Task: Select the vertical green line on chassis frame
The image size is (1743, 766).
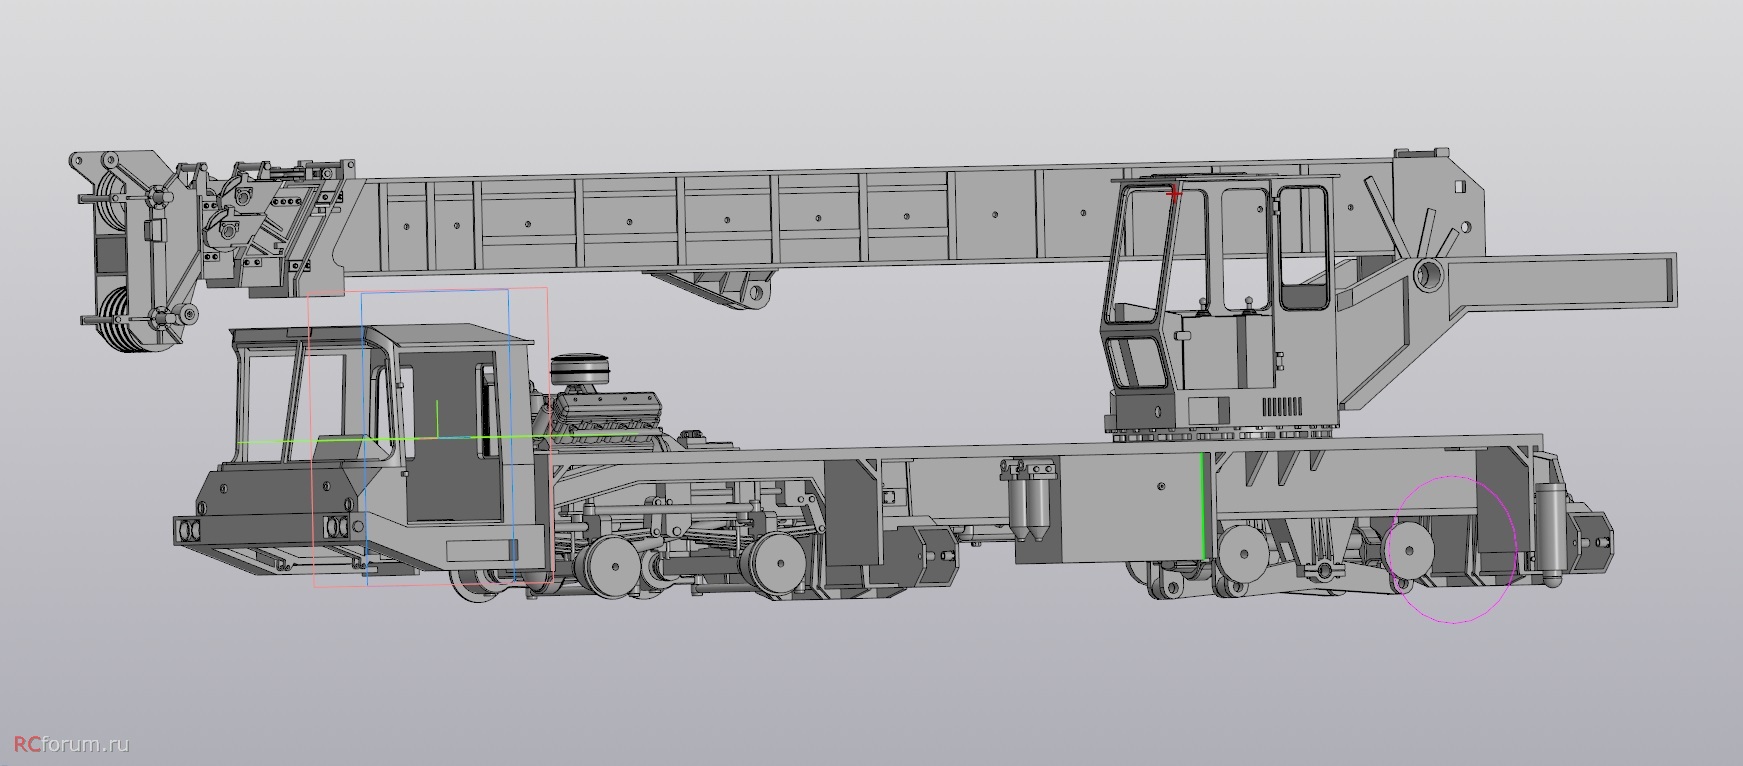Action: (x=1204, y=506)
